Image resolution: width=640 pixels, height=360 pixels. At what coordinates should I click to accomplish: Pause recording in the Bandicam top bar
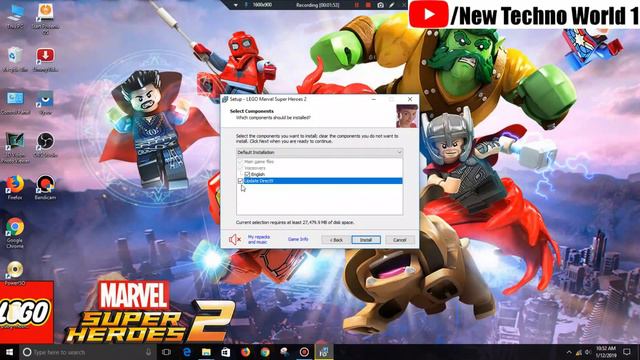pyautogui.click(x=357, y=5)
